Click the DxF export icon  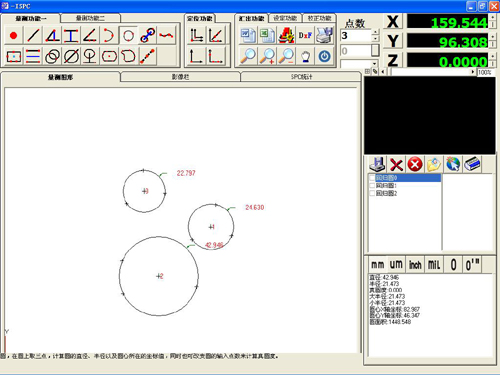click(305, 35)
